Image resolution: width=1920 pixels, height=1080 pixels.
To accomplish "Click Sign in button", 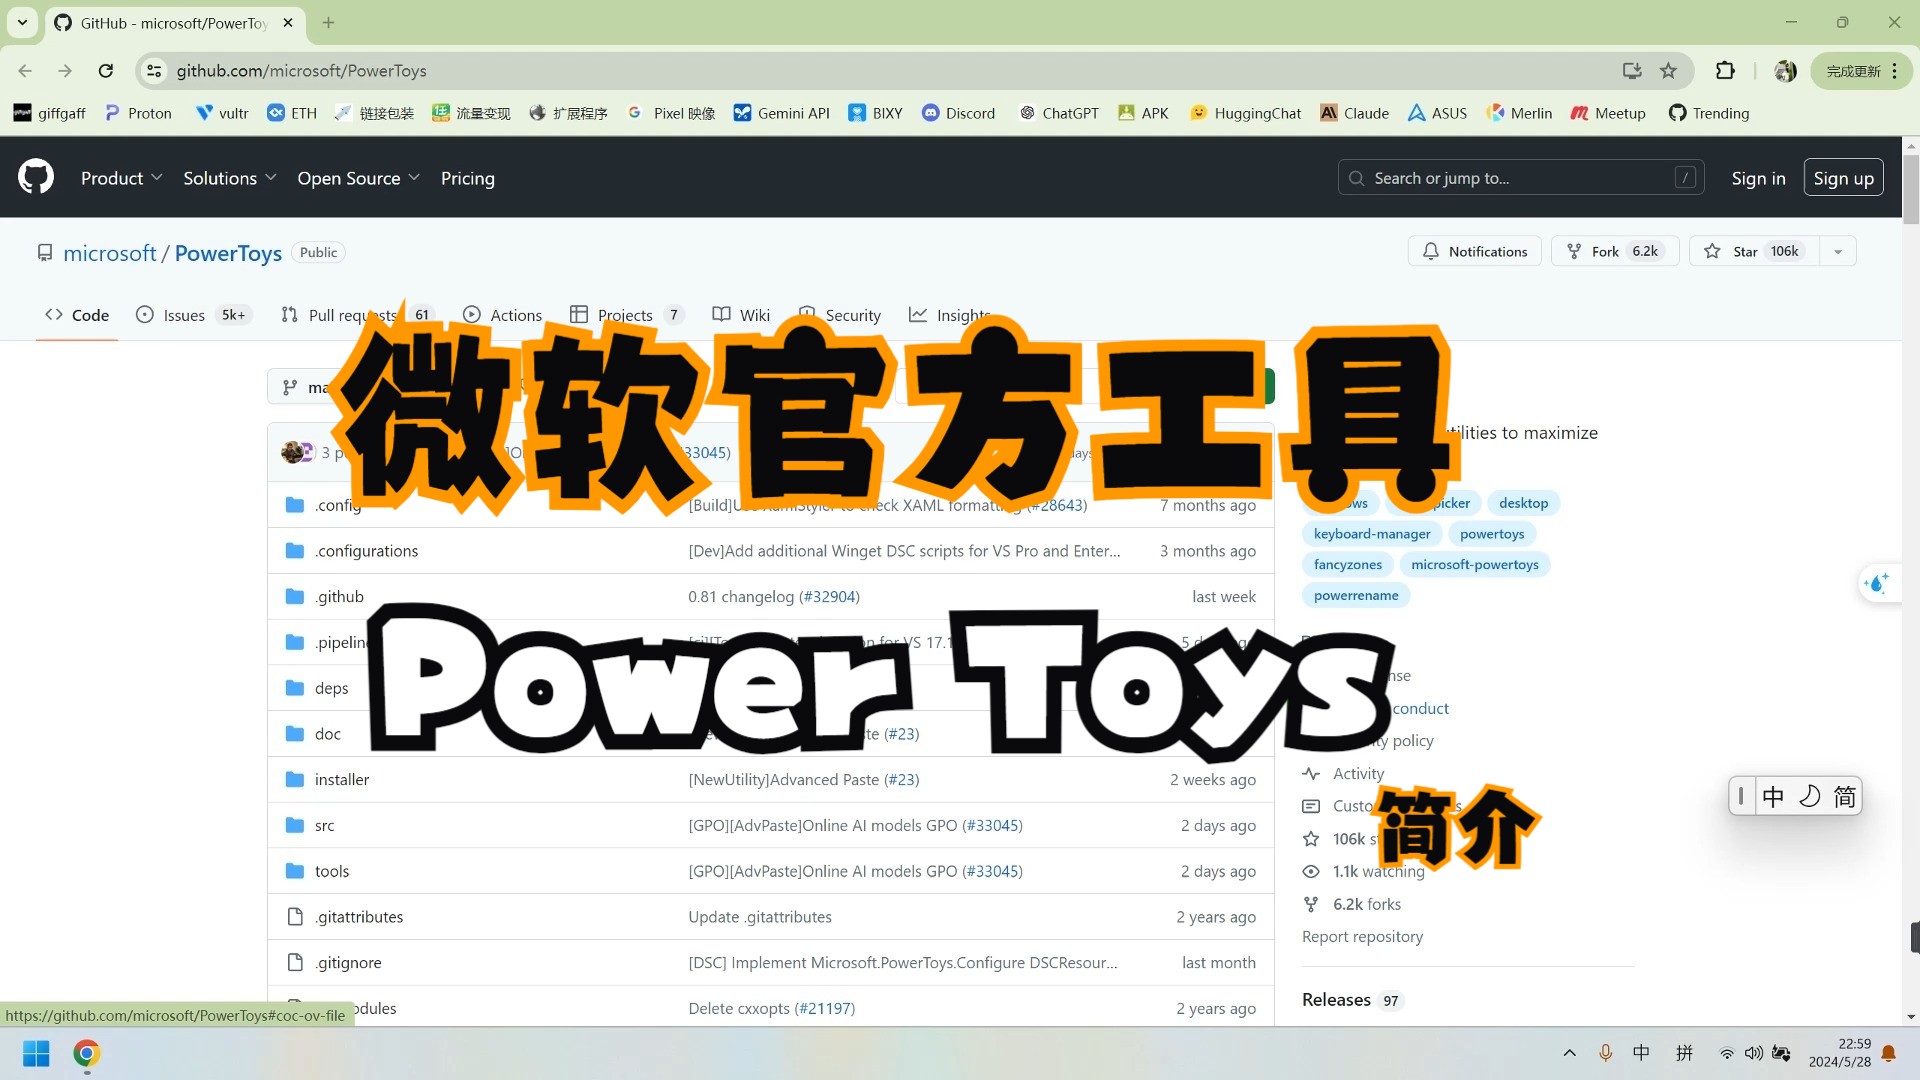I will [1759, 177].
